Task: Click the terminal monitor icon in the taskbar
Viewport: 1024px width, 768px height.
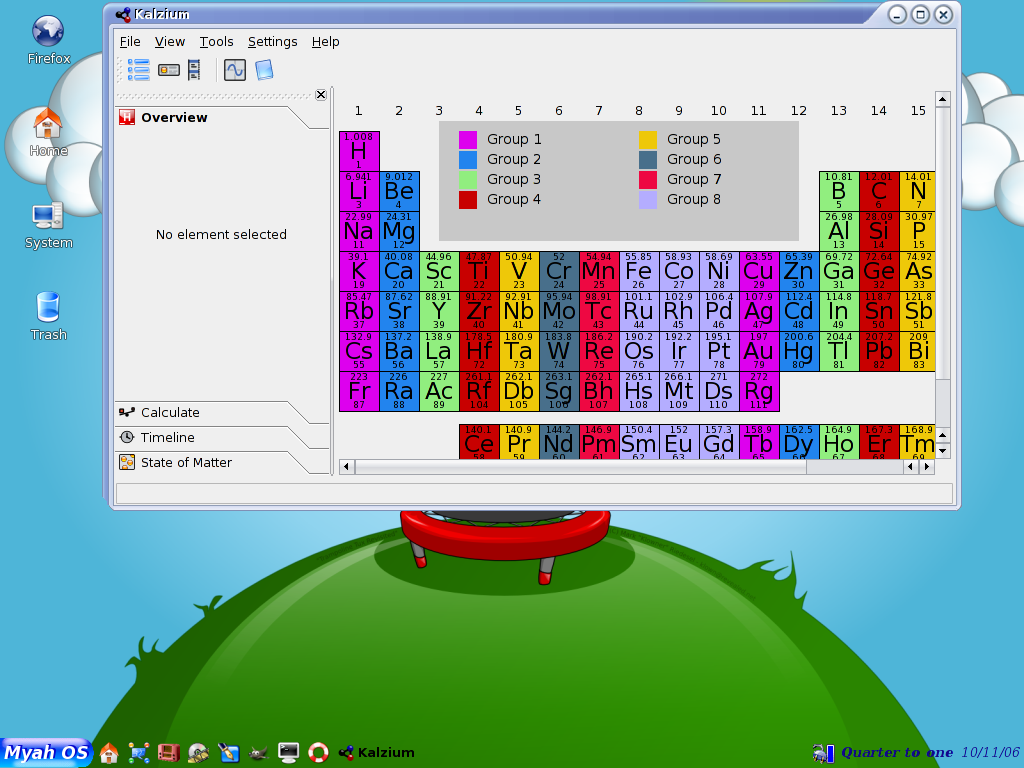Action: coord(288,753)
